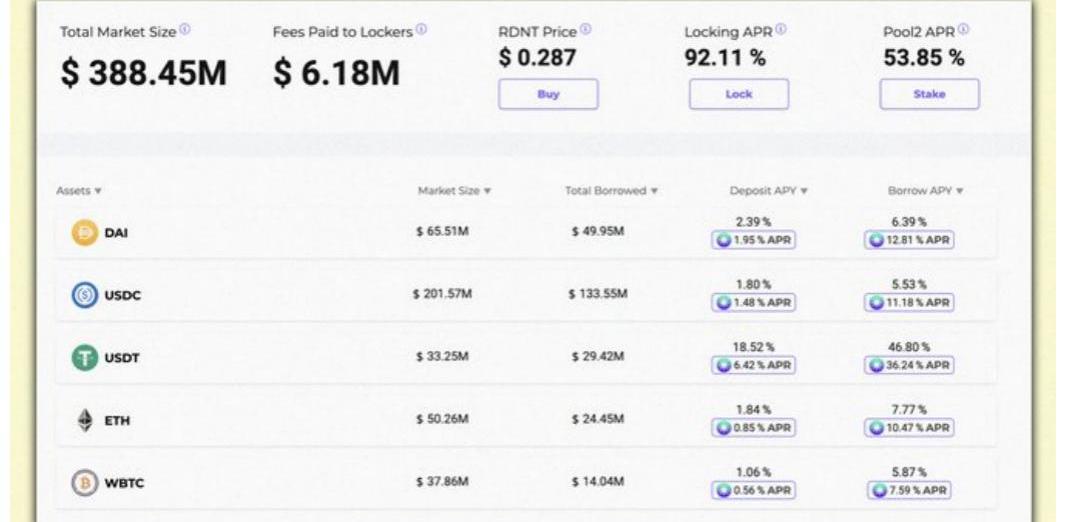This screenshot has height=522, width=1066.
Task: Click the 6.42% APR badge for USDT deposit
Action: coord(753,366)
